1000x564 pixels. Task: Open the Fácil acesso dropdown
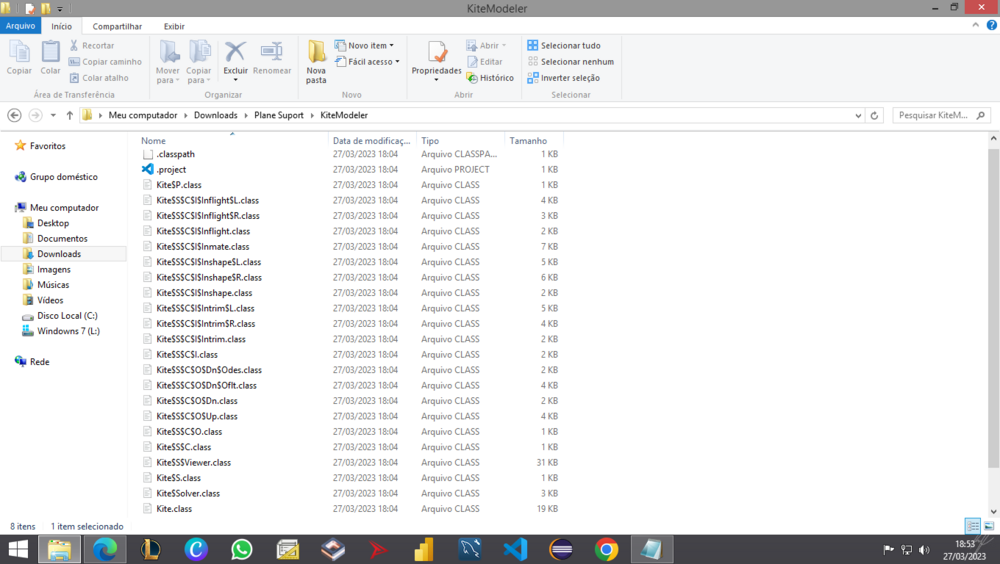368,62
